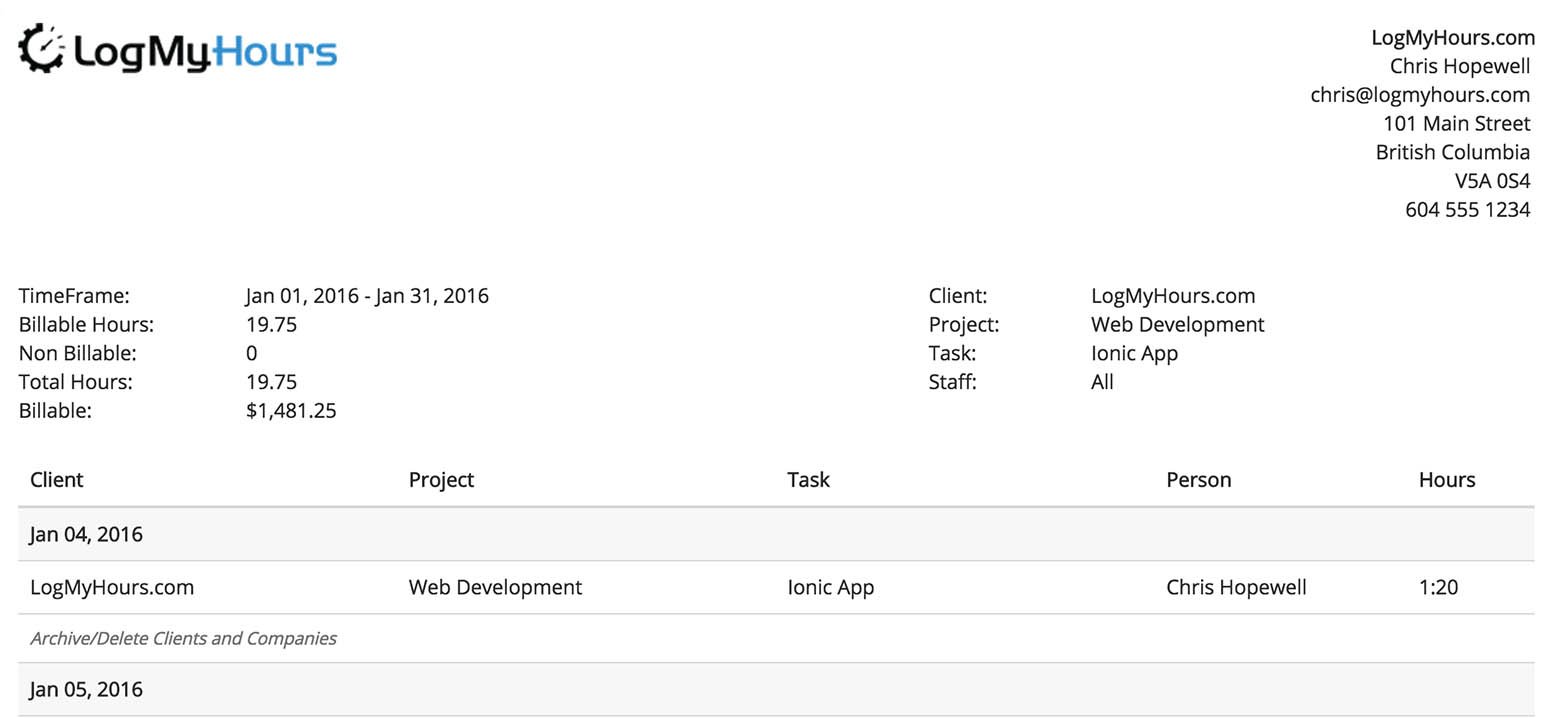
Task: Click the 604 555 1234 phone number
Action: click(1467, 210)
